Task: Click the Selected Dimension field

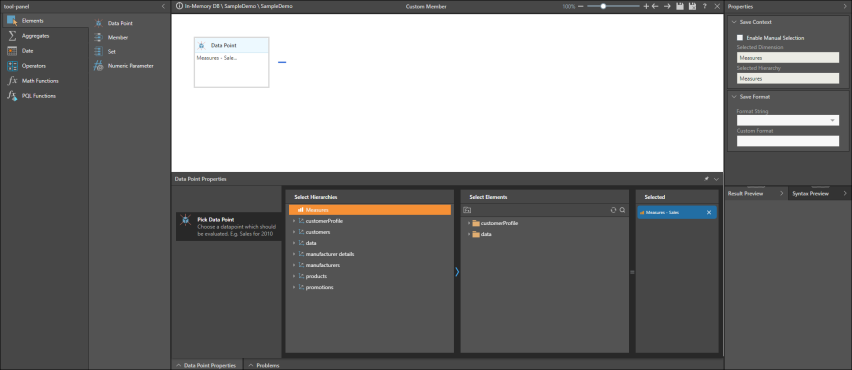Action: click(787, 58)
